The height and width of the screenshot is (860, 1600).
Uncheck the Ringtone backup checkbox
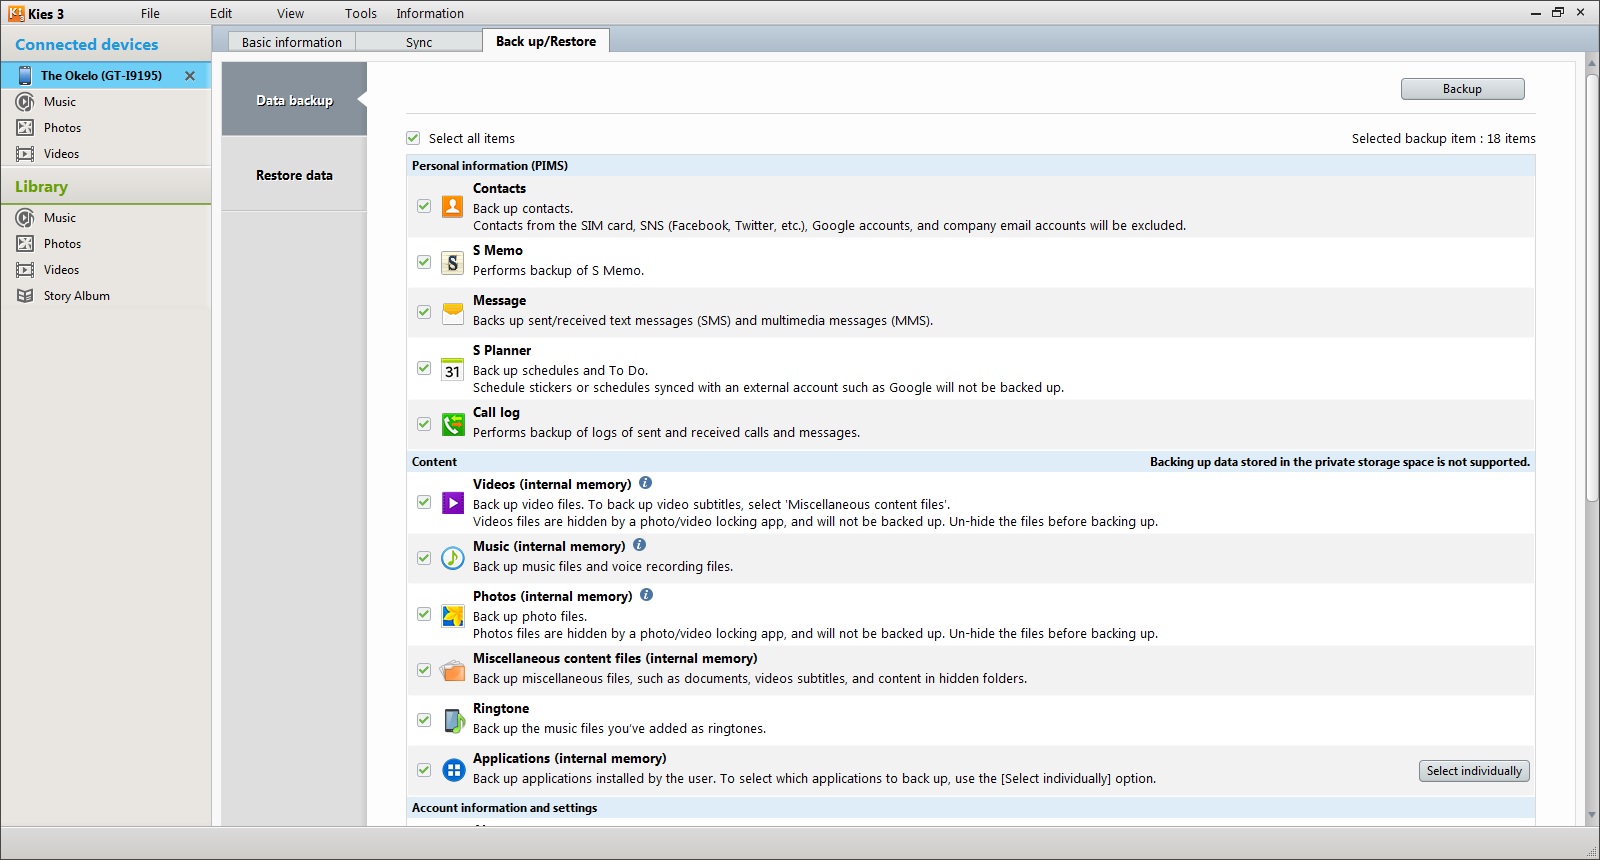click(x=424, y=720)
